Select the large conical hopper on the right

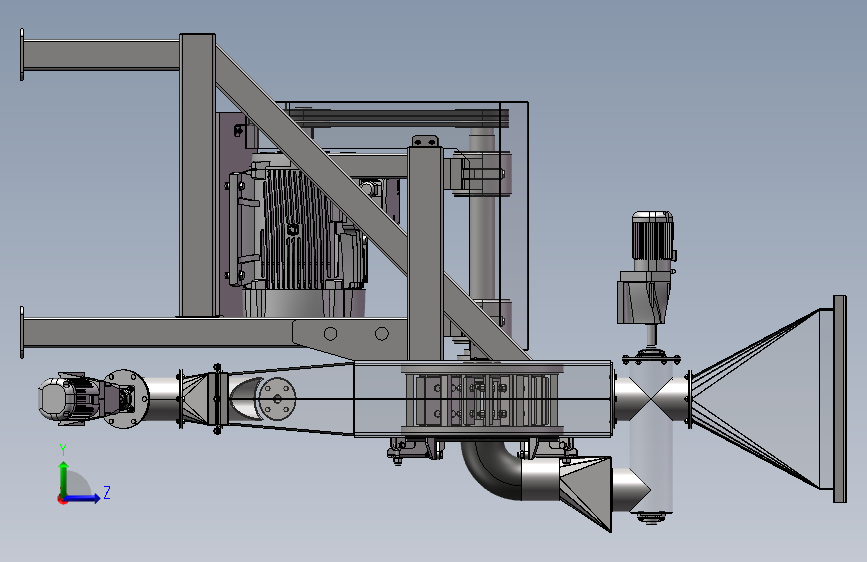[x=769, y=399]
